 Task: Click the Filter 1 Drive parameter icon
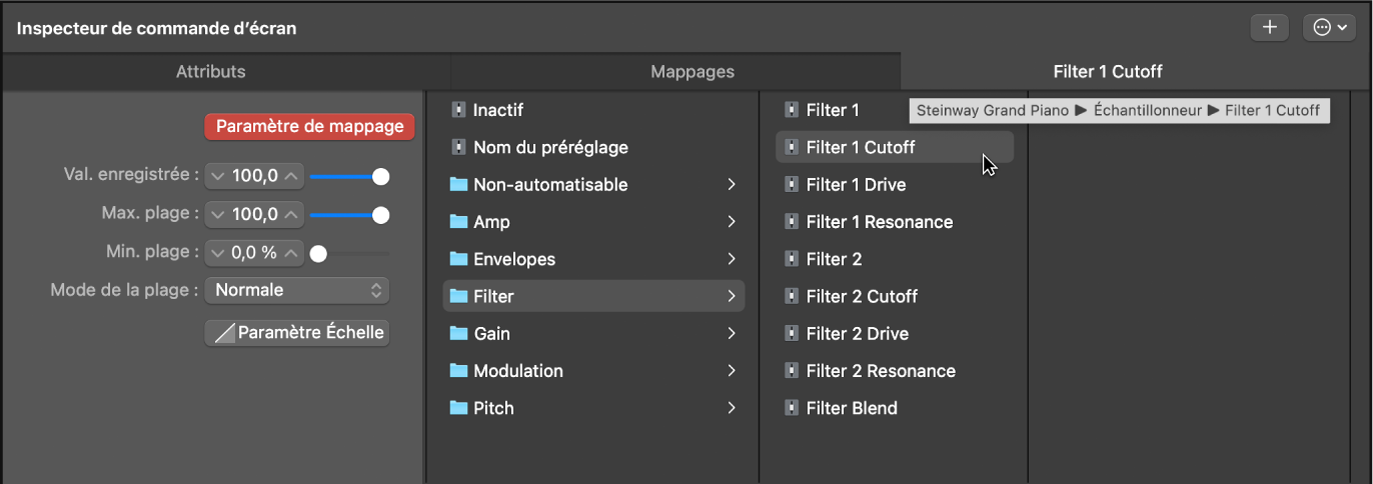[x=792, y=185]
